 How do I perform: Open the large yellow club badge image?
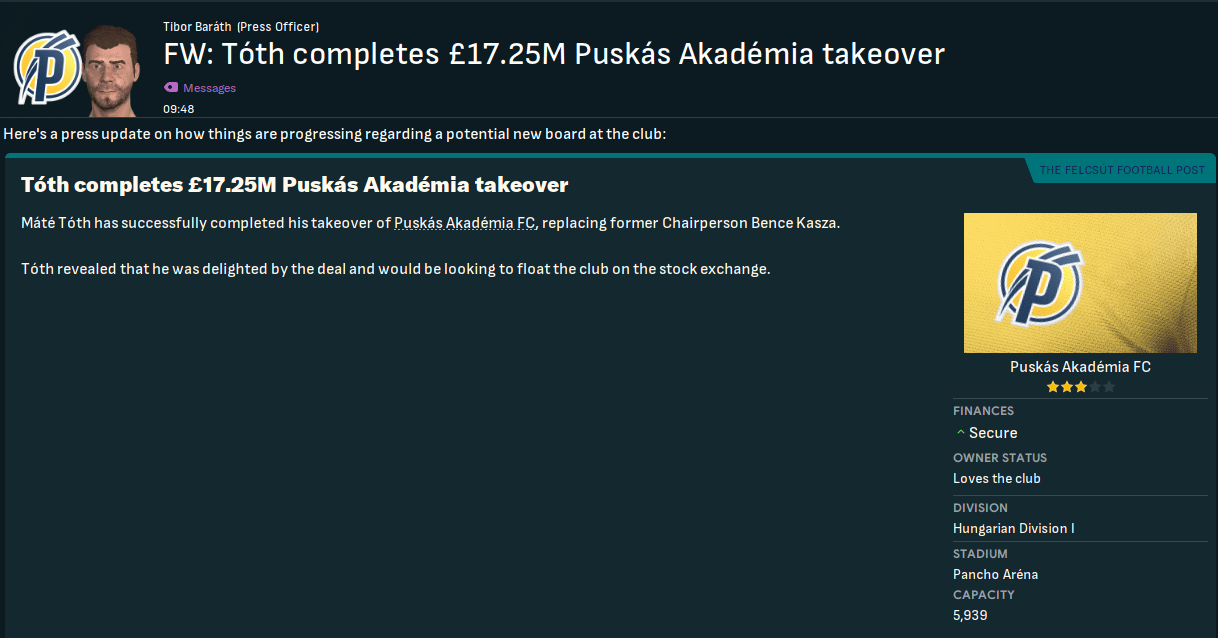pos(1080,283)
